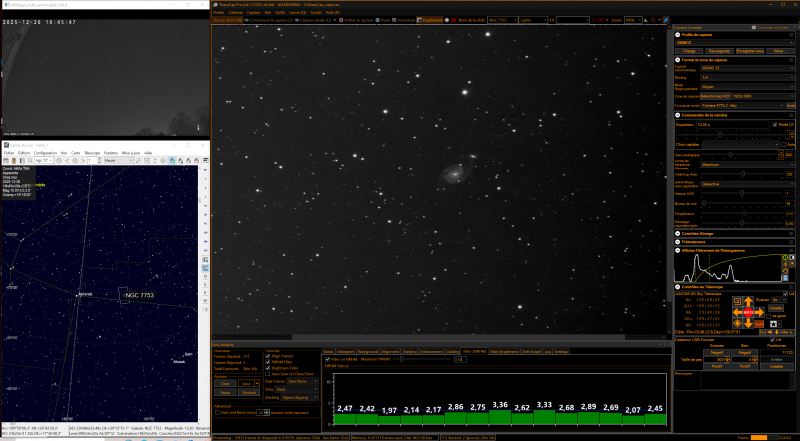
Task: Click the Exposition value field
Action: [733, 125]
